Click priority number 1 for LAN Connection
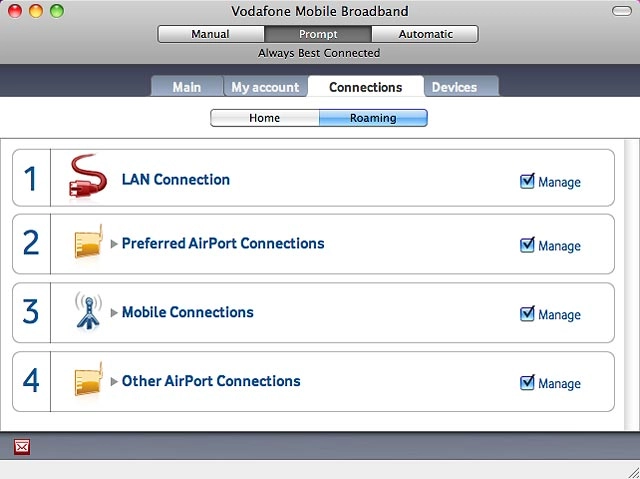Image resolution: width=640 pixels, height=479 pixels. coord(31,178)
